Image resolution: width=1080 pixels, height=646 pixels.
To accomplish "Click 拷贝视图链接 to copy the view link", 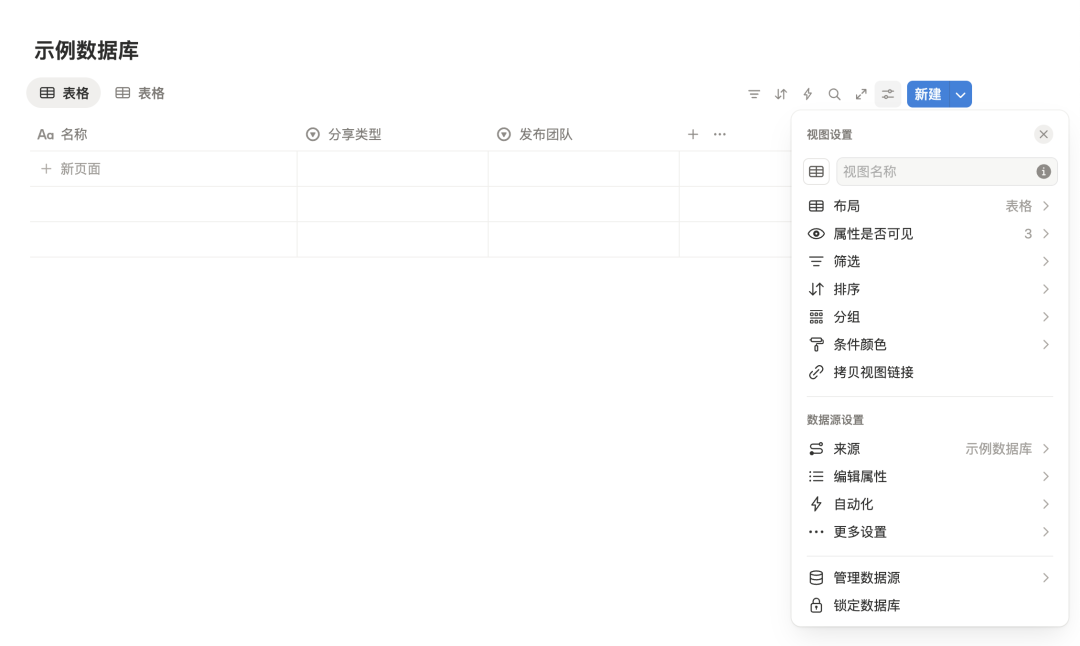I will [873, 372].
